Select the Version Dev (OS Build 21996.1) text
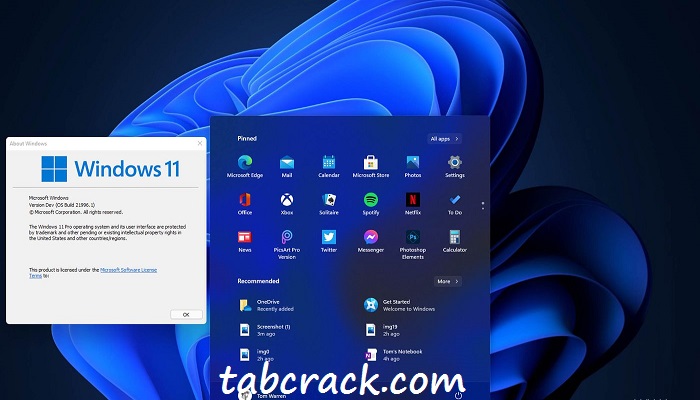 [62, 205]
